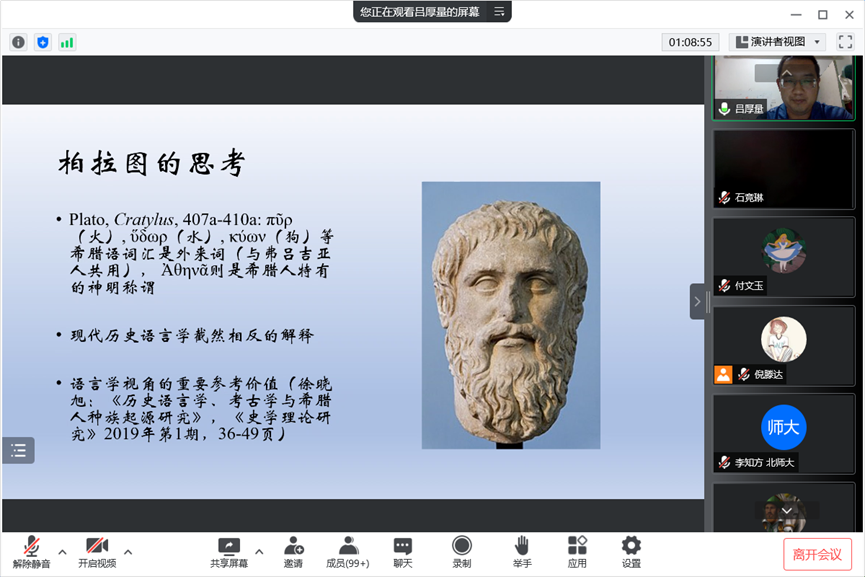
Task: Unmute microphone via 解除静音
Action: 32,551
